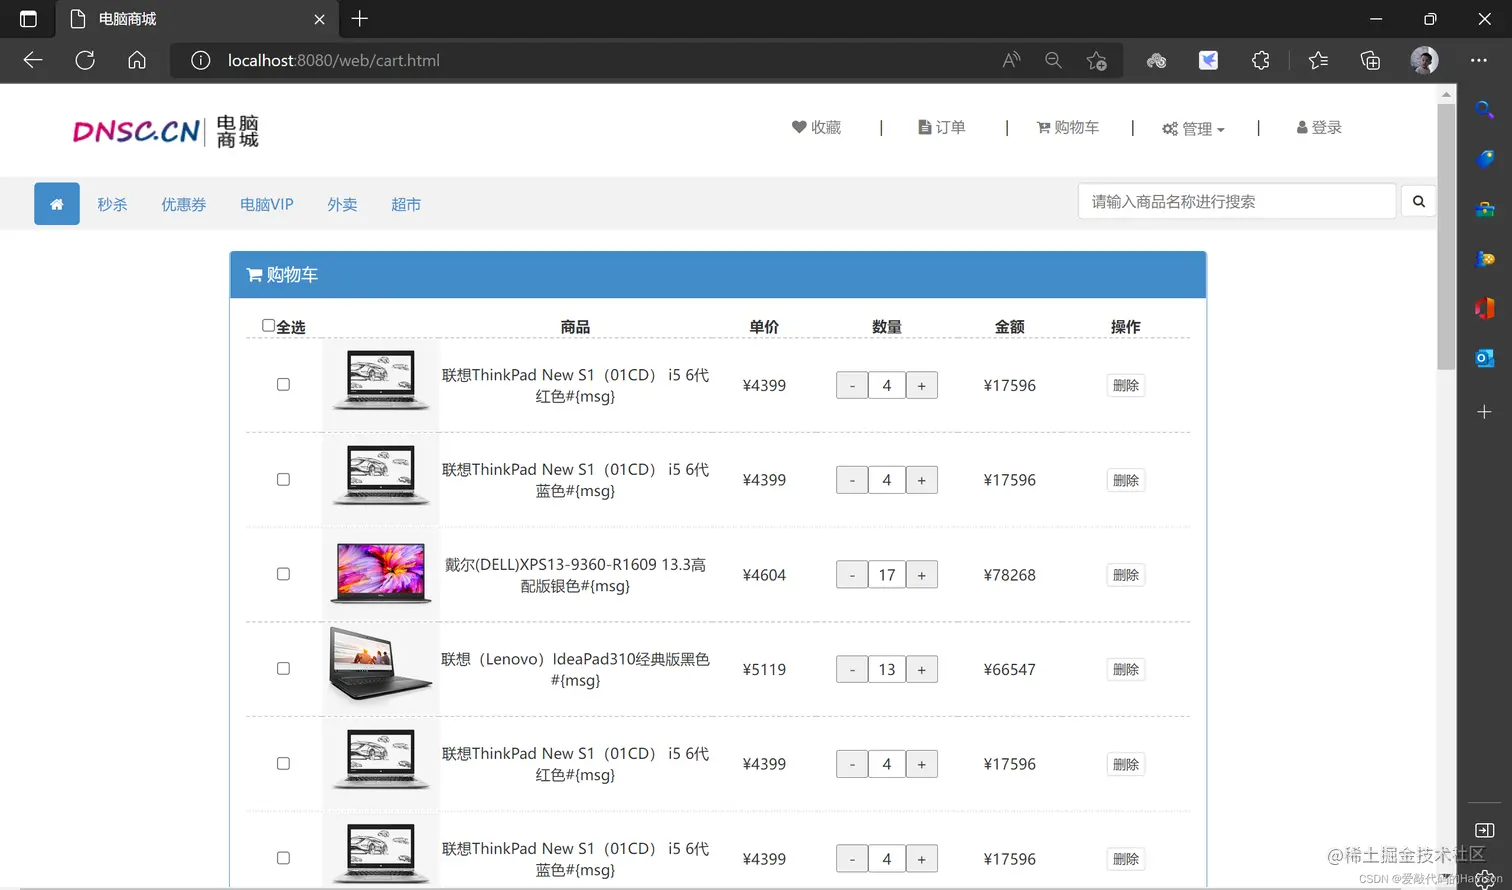The width and height of the screenshot is (1512, 890).
Task: Delete the Lenovo IdeaPad310 item
Action: pos(1126,669)
